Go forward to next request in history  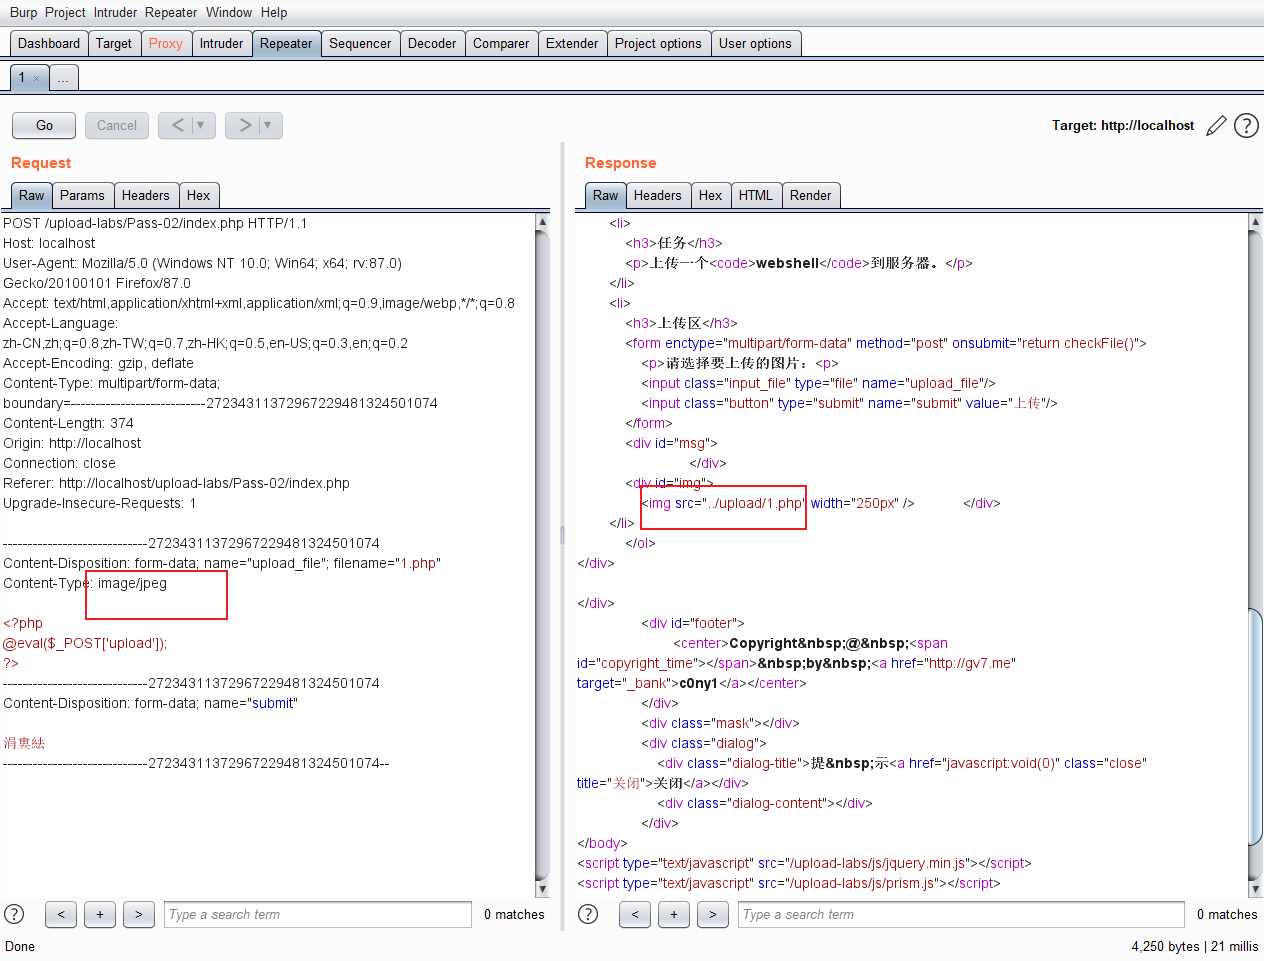coord(245,125)
